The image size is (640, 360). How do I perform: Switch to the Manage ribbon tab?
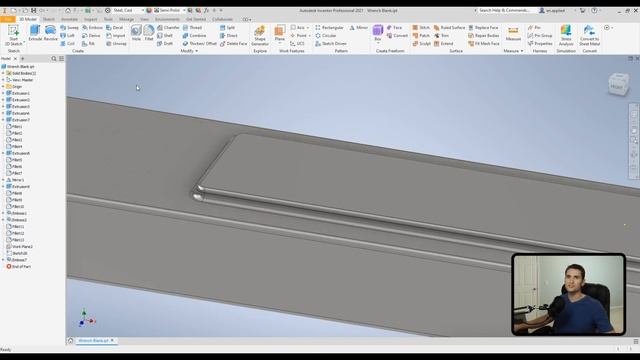point(126,19)
